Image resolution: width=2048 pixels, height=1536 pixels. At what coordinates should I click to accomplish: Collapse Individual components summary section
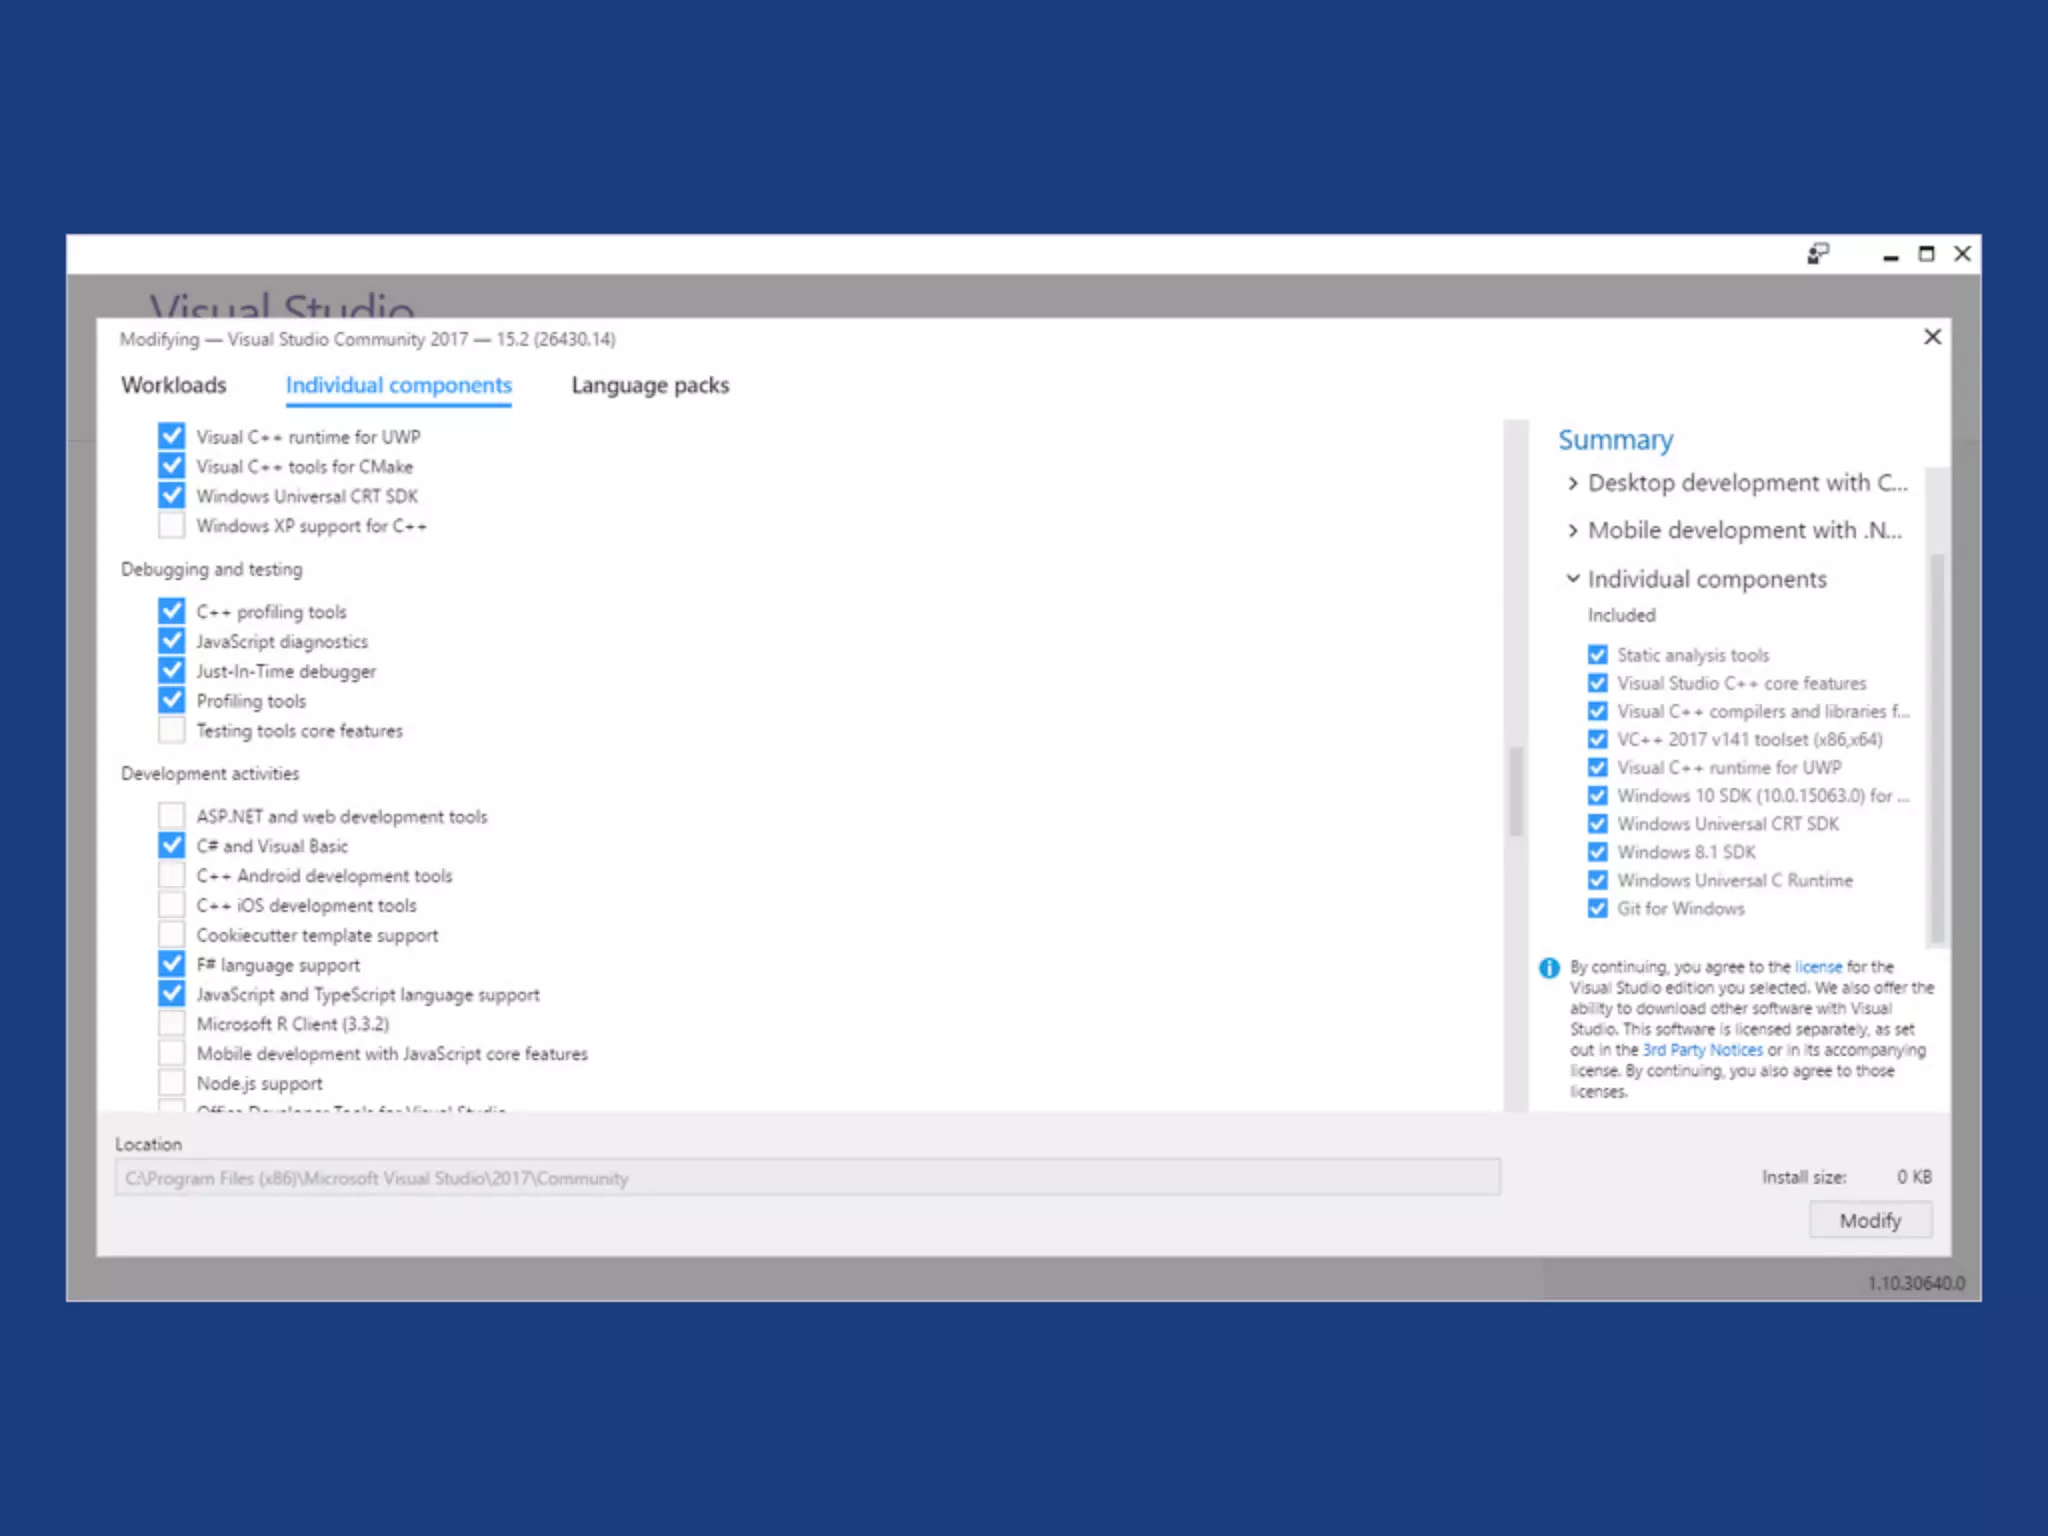[x=1573, y=579]
